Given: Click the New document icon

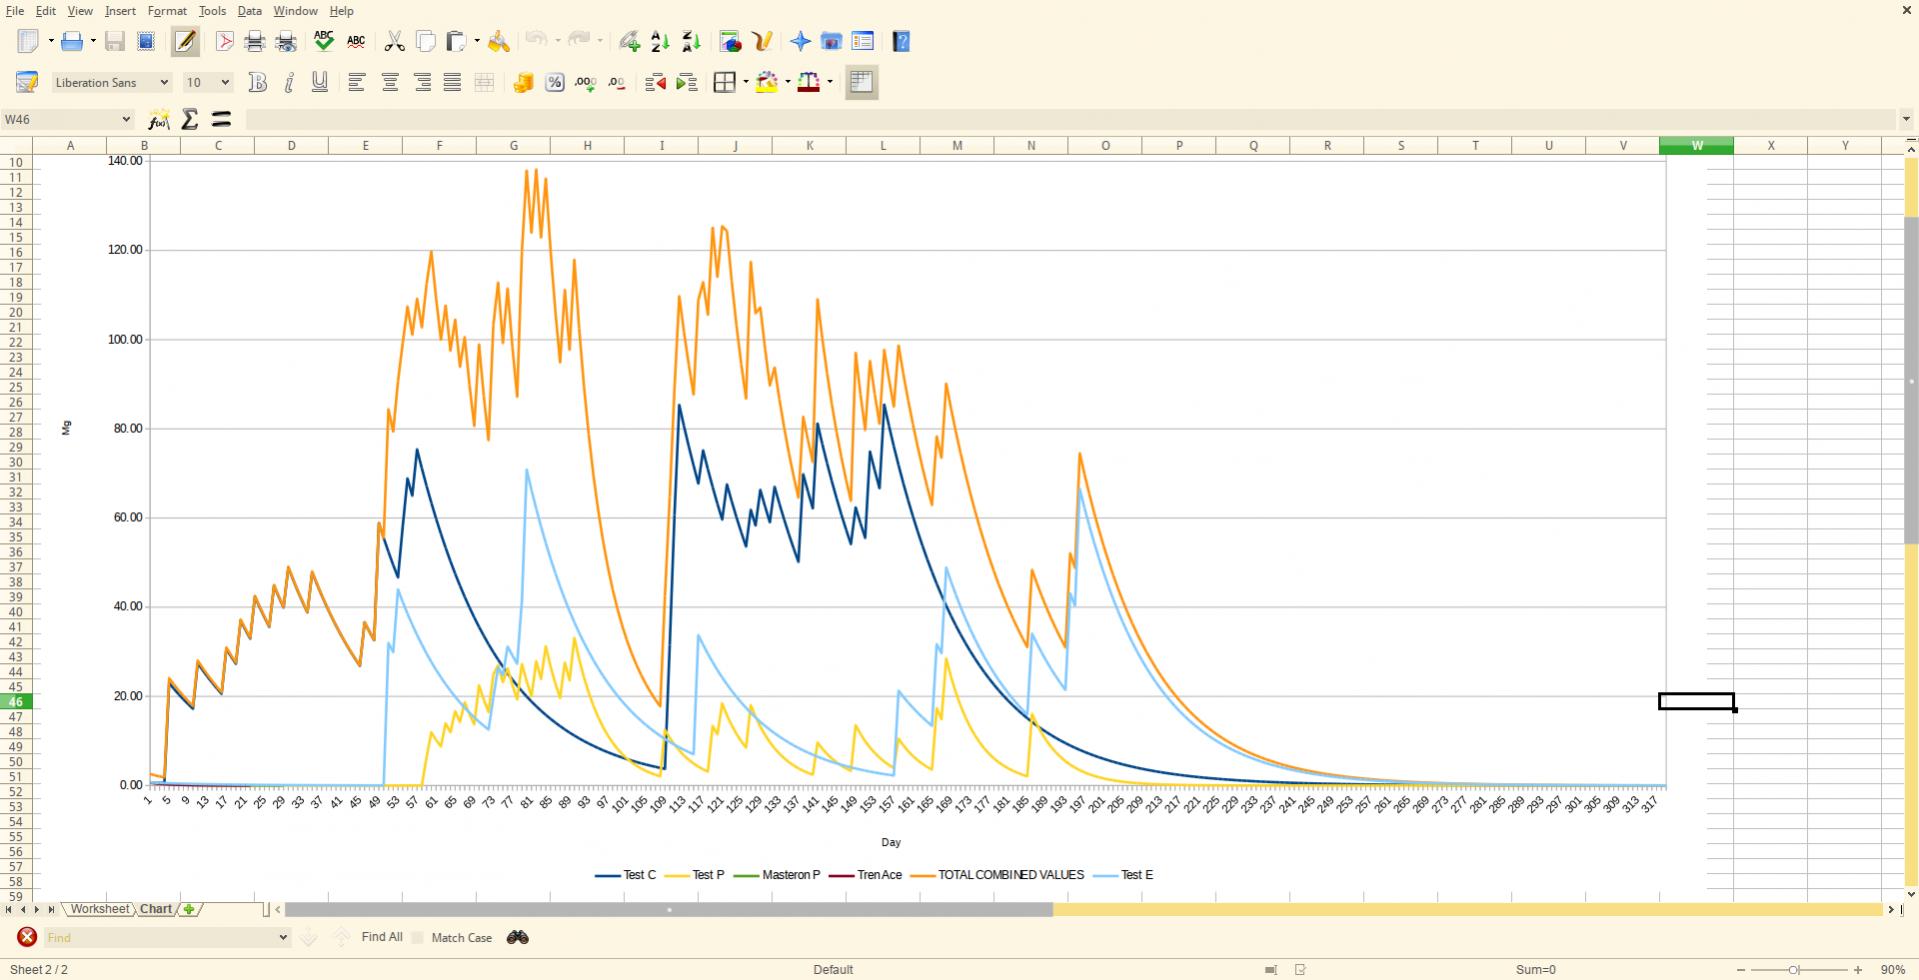Looking at the screenshot, I should 29,41.
